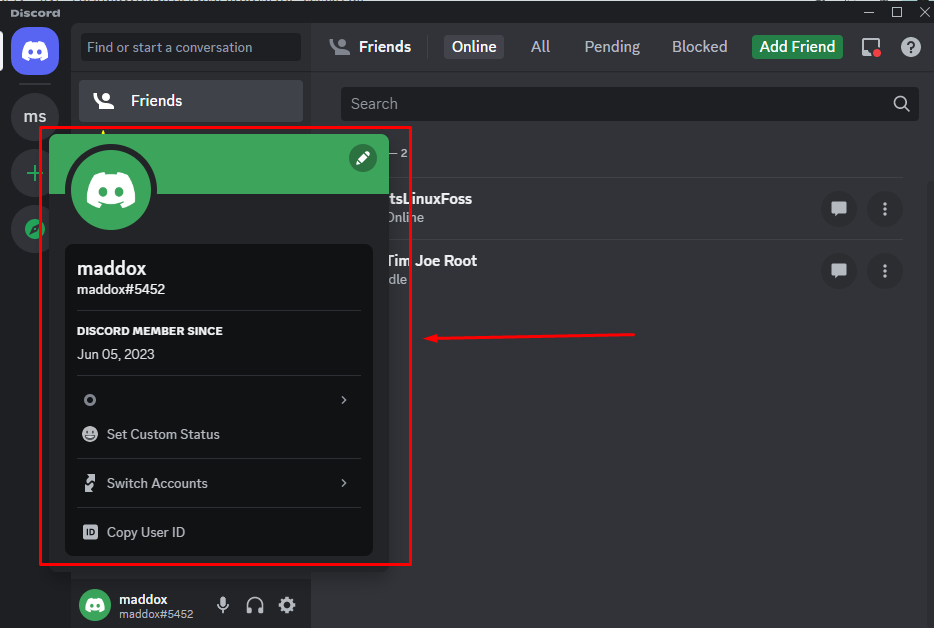Click maddox name in bottom user panel
This screenshot has height=628, width=934.
[x=143, y=599]
